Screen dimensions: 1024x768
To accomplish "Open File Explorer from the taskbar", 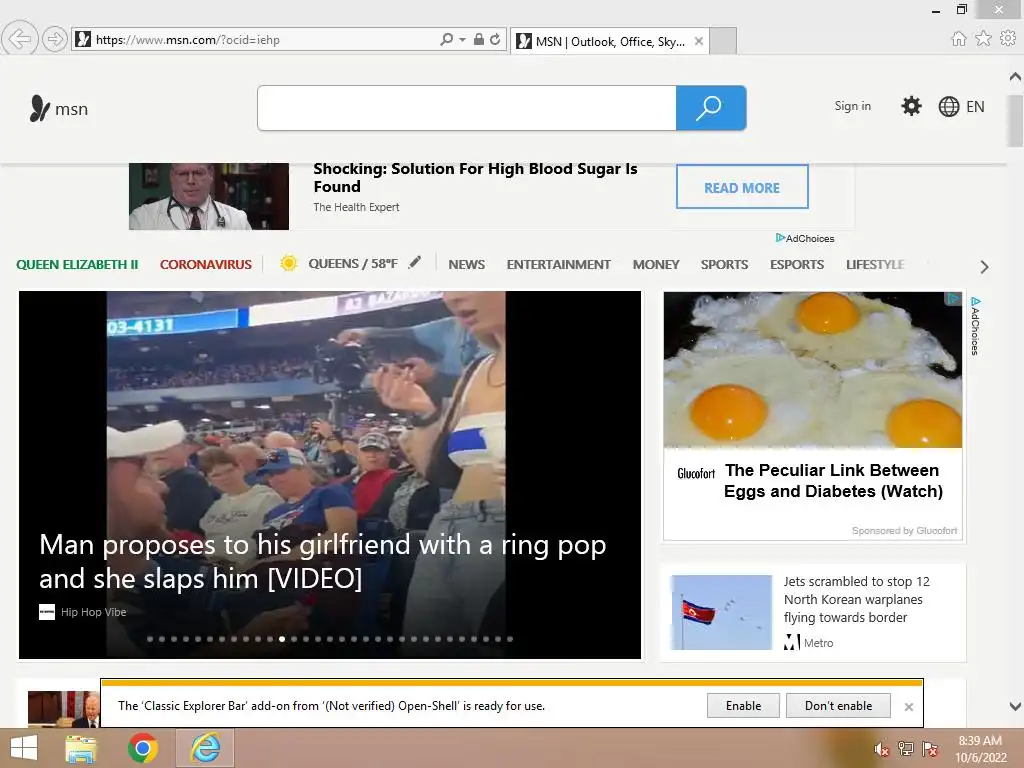I will 81,748.
